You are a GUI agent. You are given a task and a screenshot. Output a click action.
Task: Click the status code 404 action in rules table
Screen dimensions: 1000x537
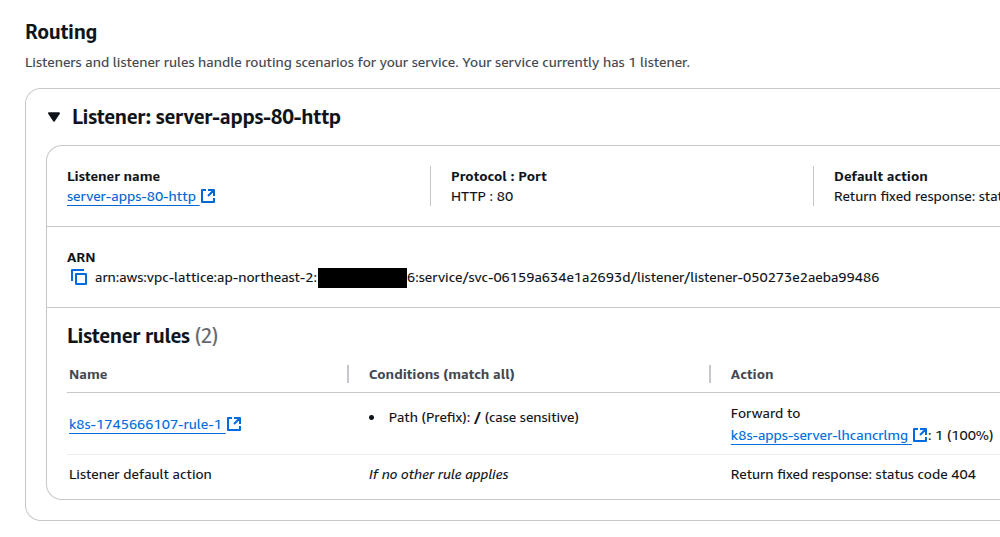tap(853, 475)
